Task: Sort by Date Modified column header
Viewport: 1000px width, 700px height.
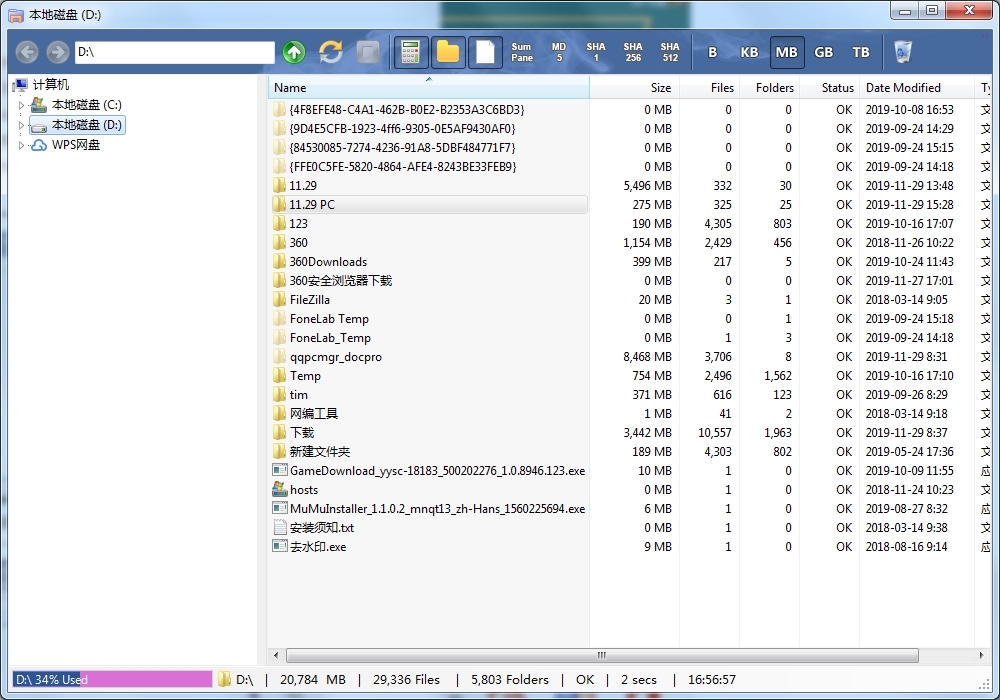Action: [x=903, y=88]
